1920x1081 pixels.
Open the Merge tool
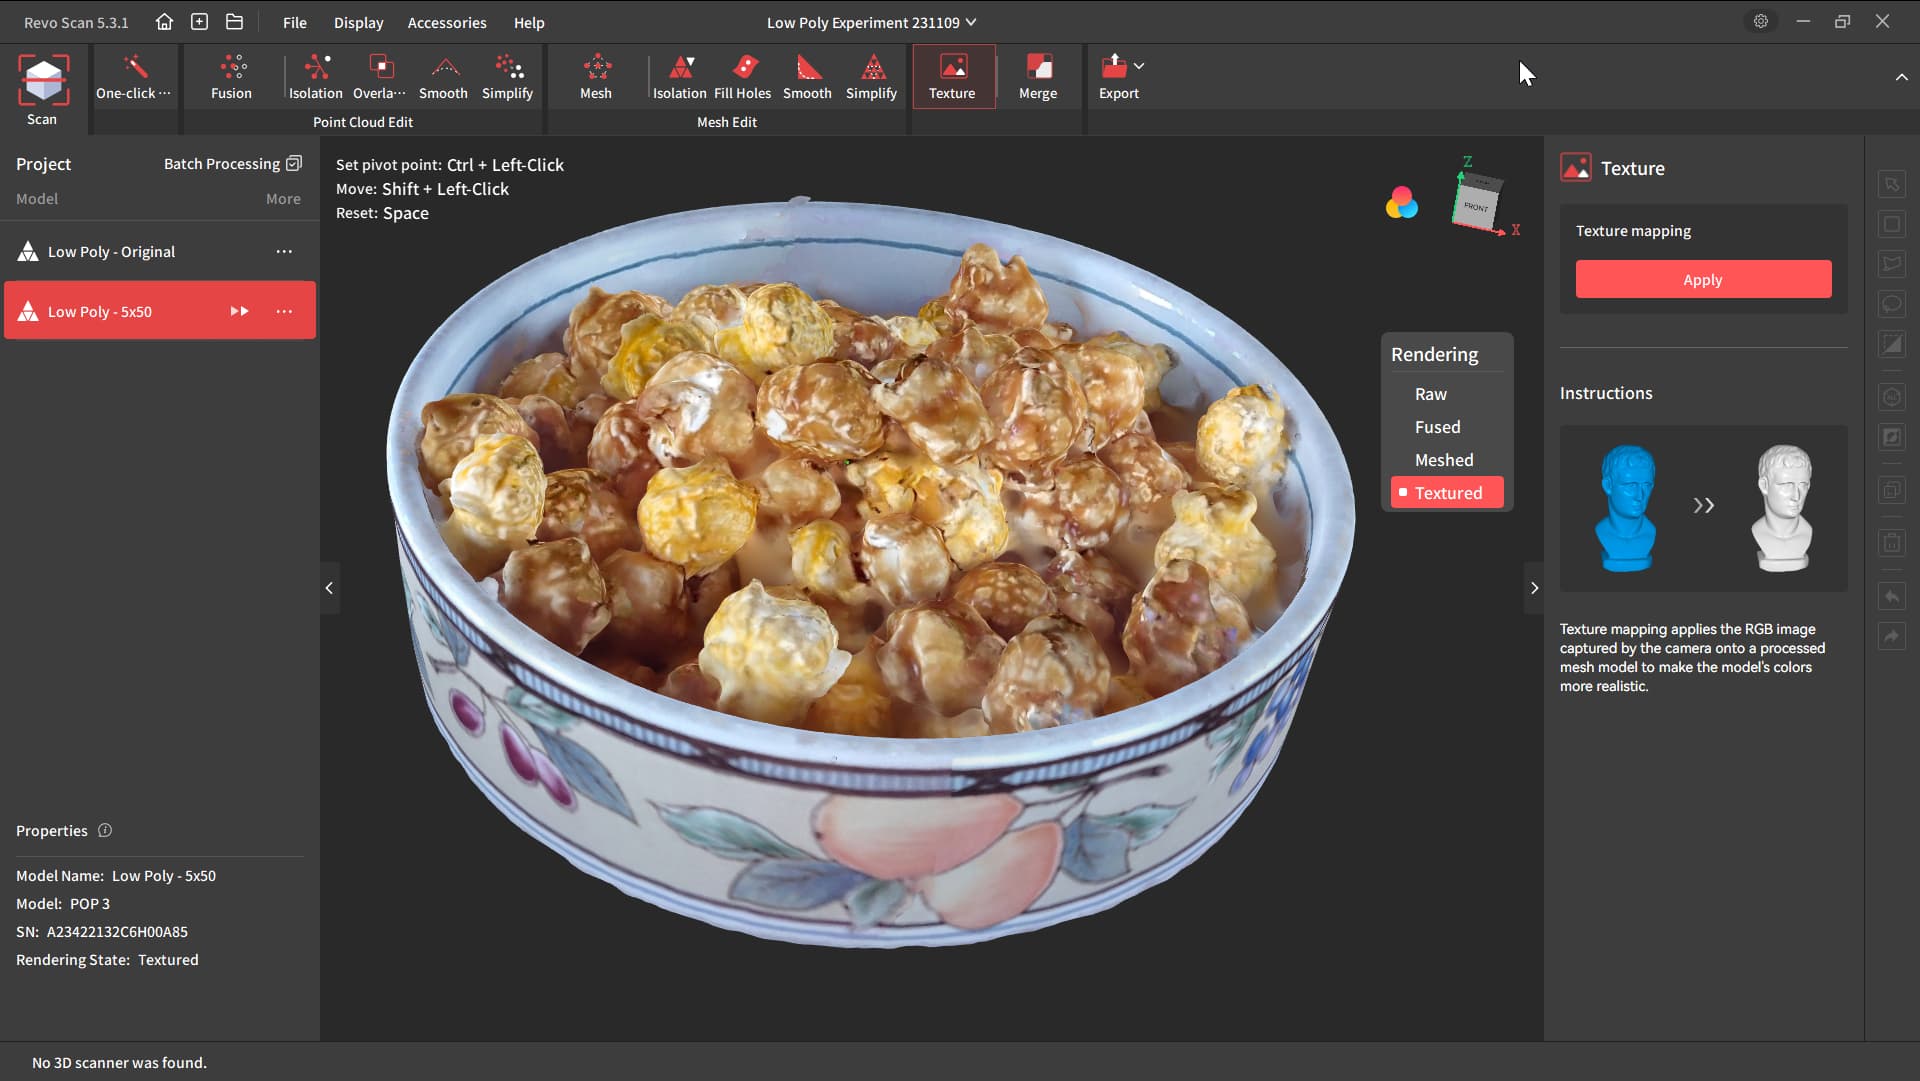click(x=1038, y=68)
